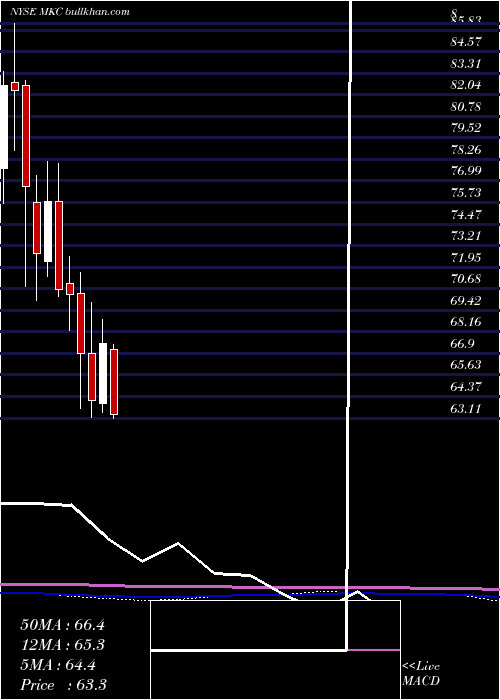This screenshot has height=700, width=500.
Task: Click the 76.99 price axis label
Action: click(x=466, y=171)
